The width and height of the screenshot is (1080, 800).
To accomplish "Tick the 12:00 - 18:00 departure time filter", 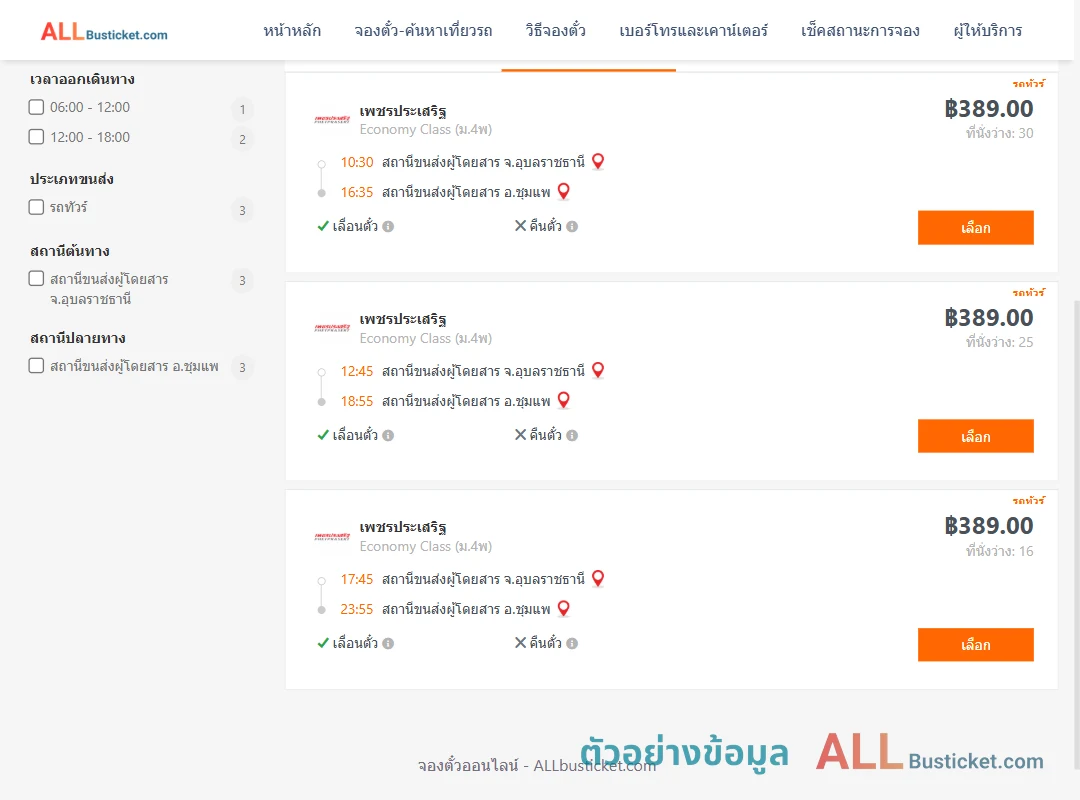I will pos(37,136).
